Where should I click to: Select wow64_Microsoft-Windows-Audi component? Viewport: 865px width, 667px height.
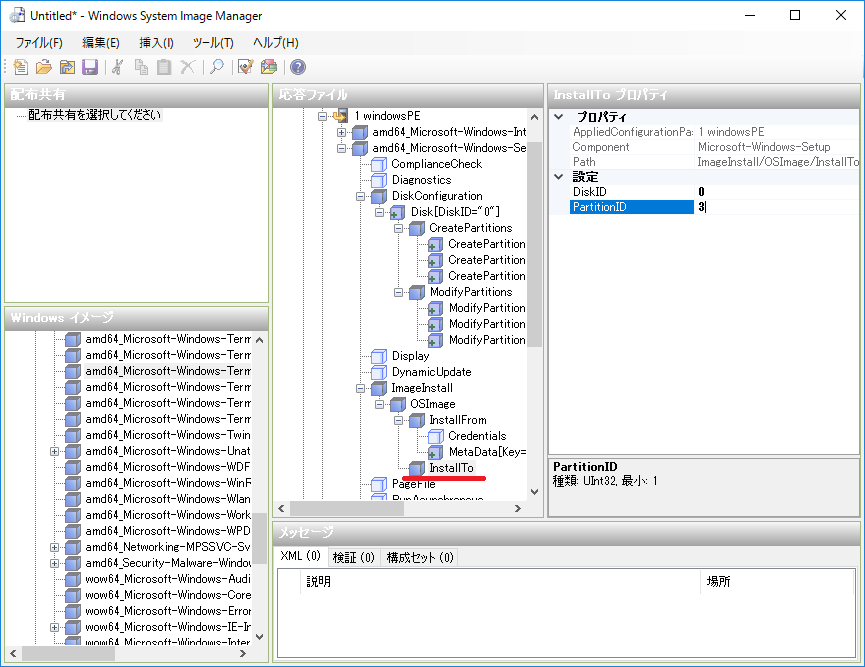tap(168, 579)
